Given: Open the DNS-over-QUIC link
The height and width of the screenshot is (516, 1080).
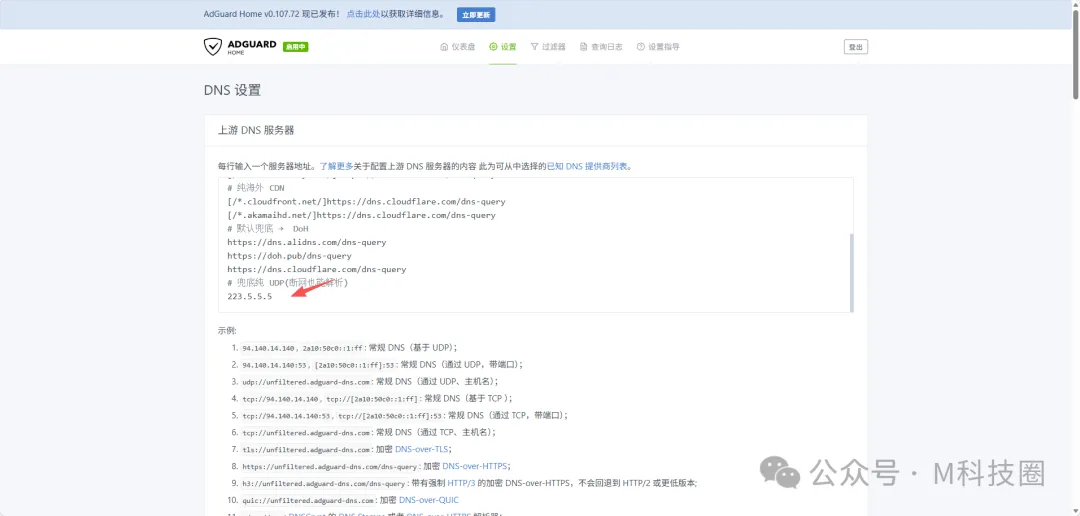Looking at the screenshot, I should pyautogui.click(x=428, y=500).
